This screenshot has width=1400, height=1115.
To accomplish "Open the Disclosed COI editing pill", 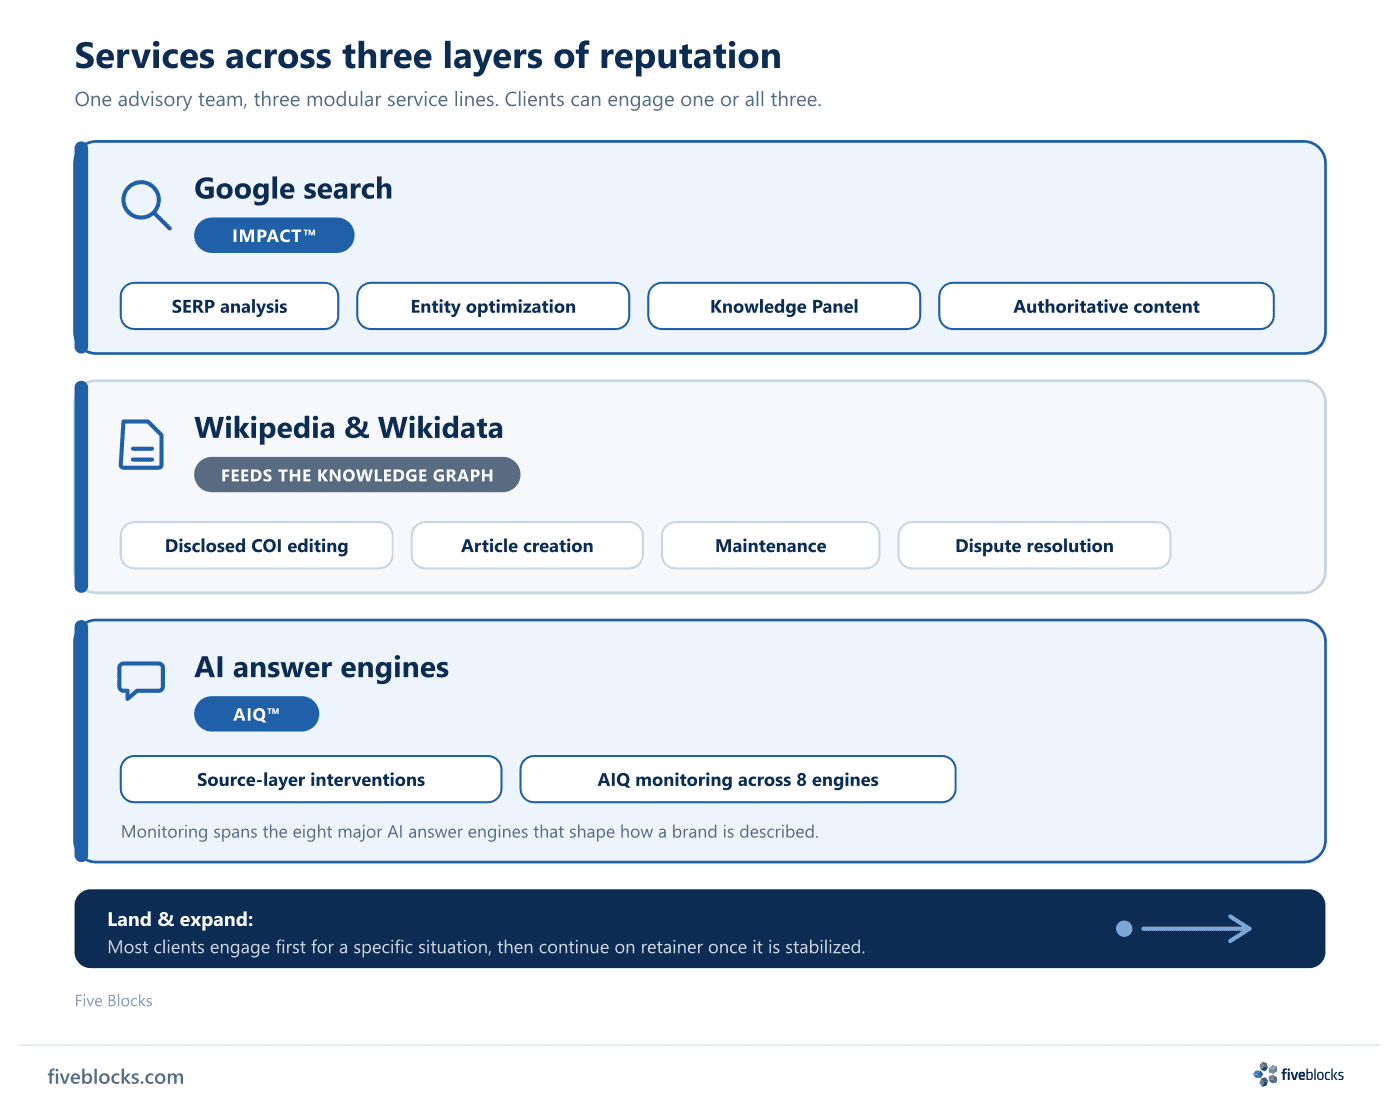I will pos(256,545).
